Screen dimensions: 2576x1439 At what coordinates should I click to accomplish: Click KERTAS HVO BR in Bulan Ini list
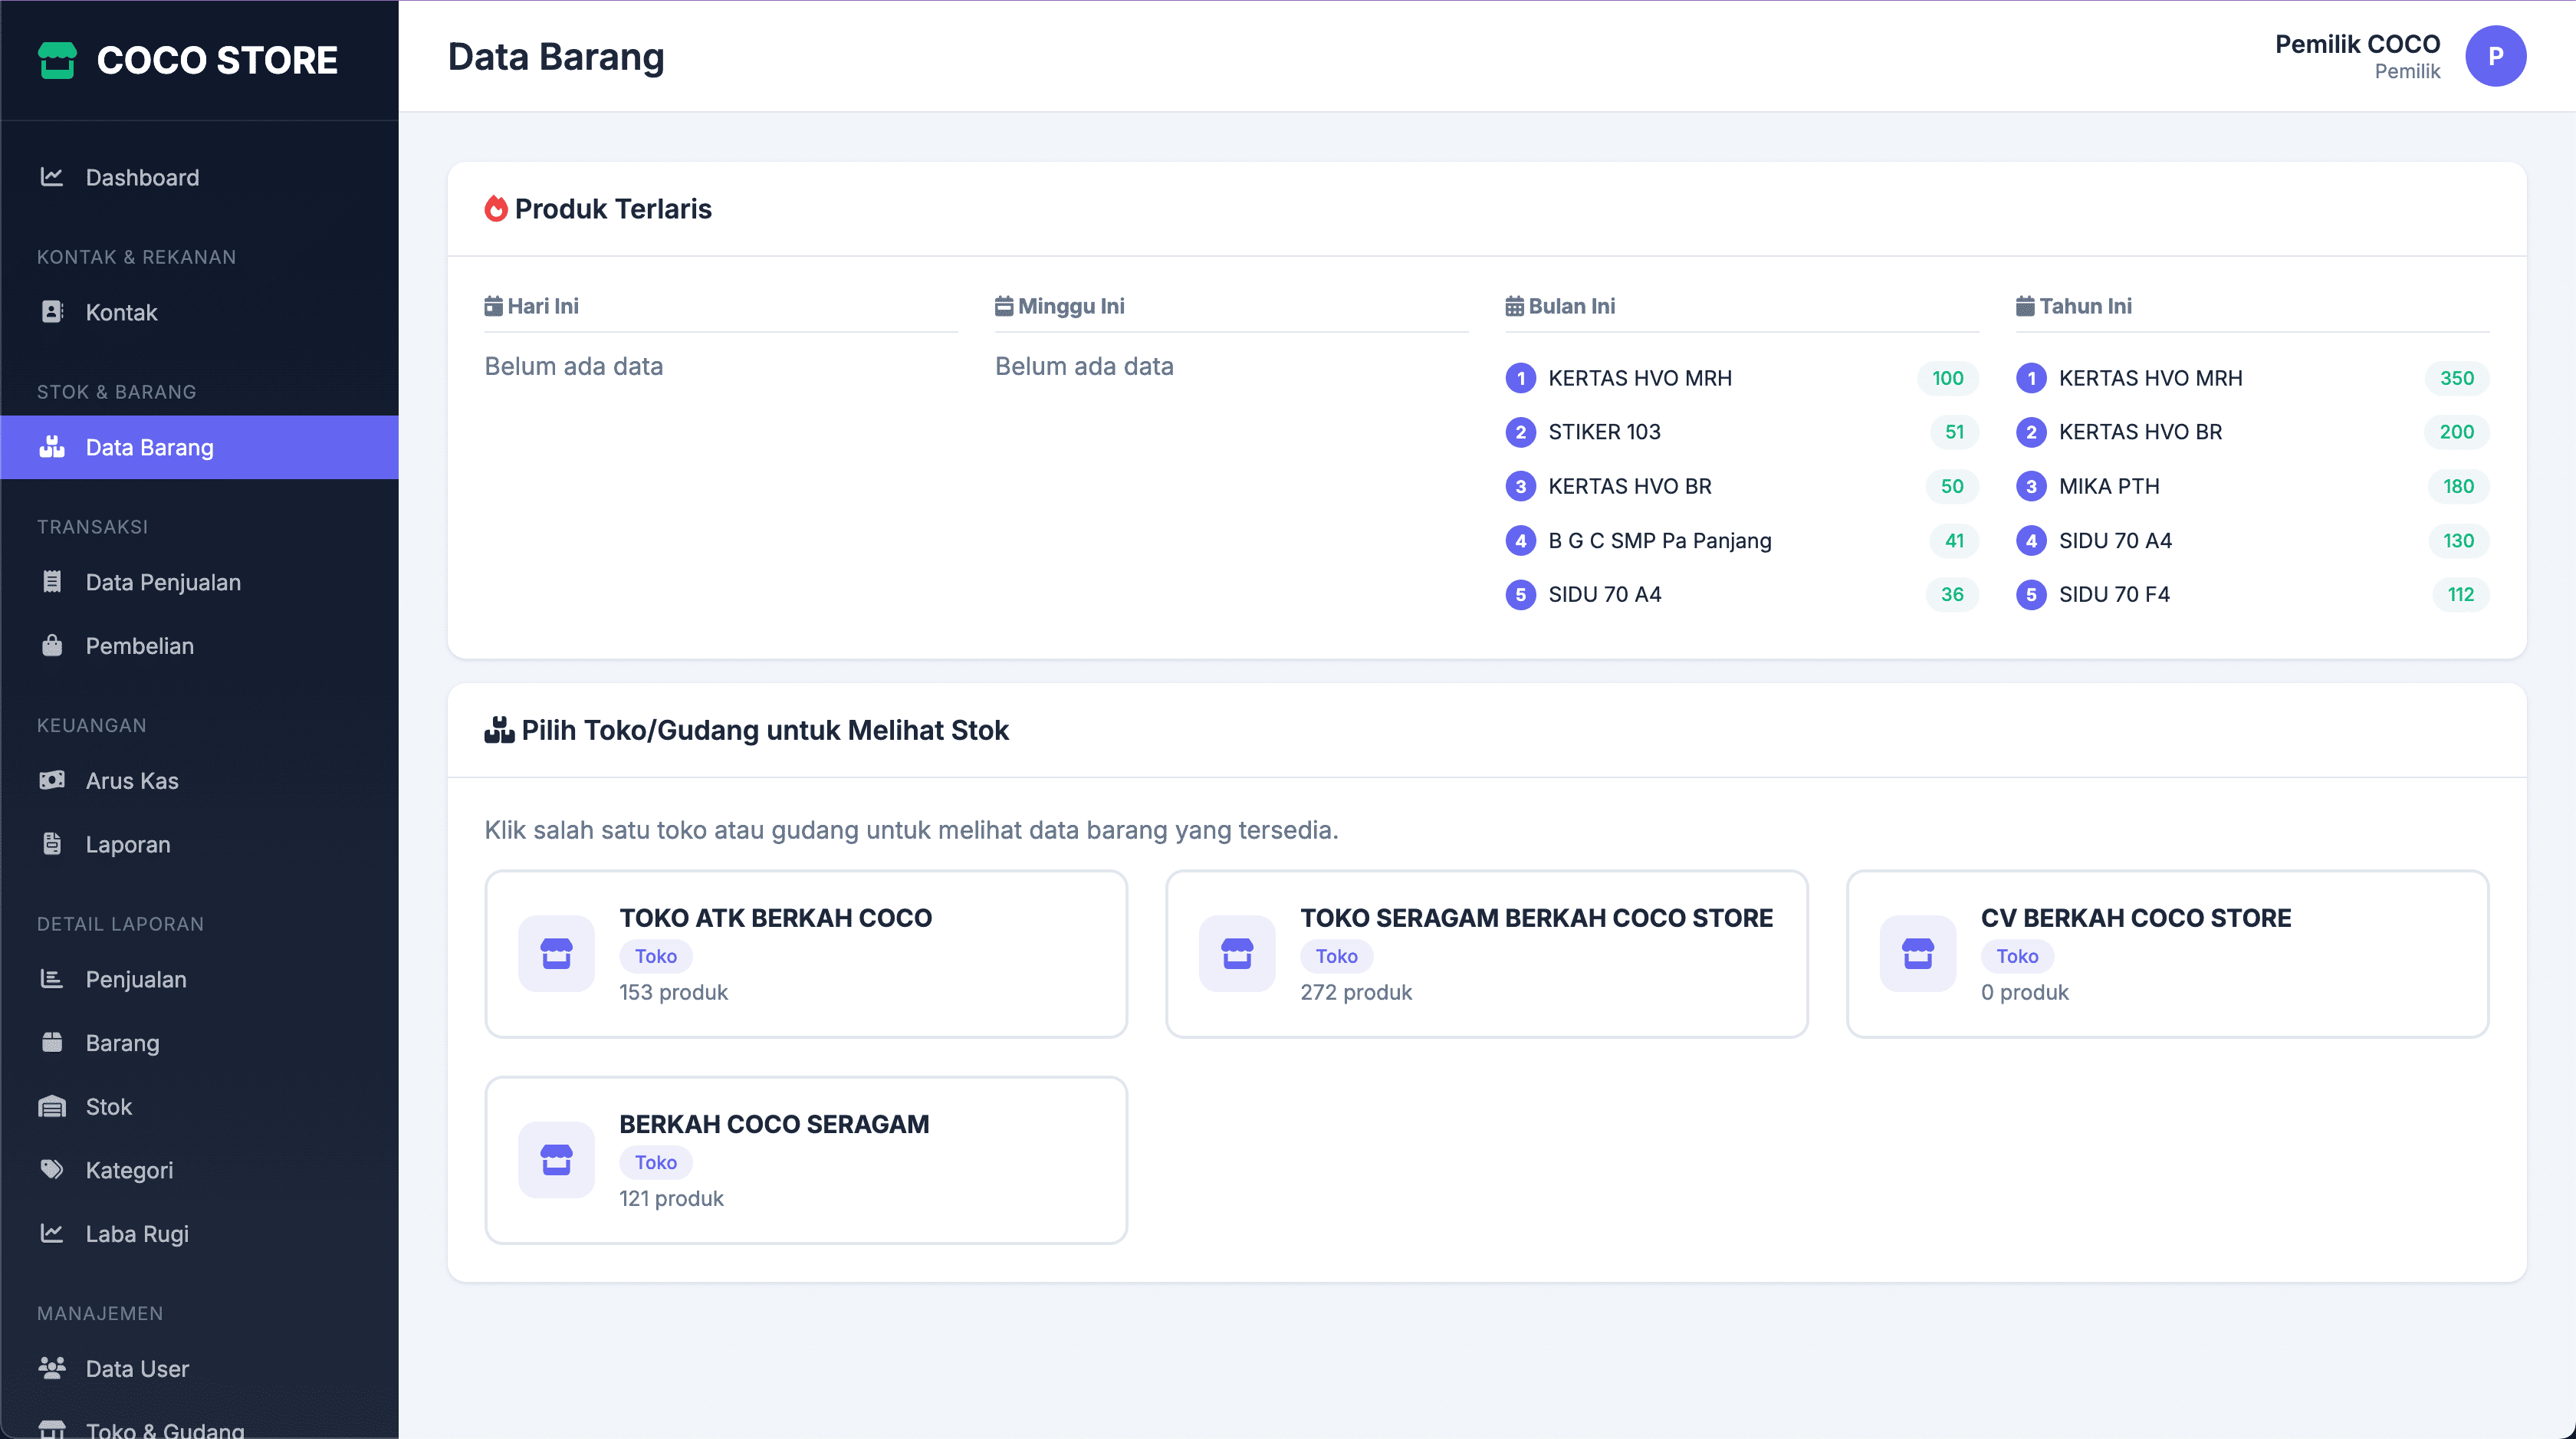point(1630,486)
